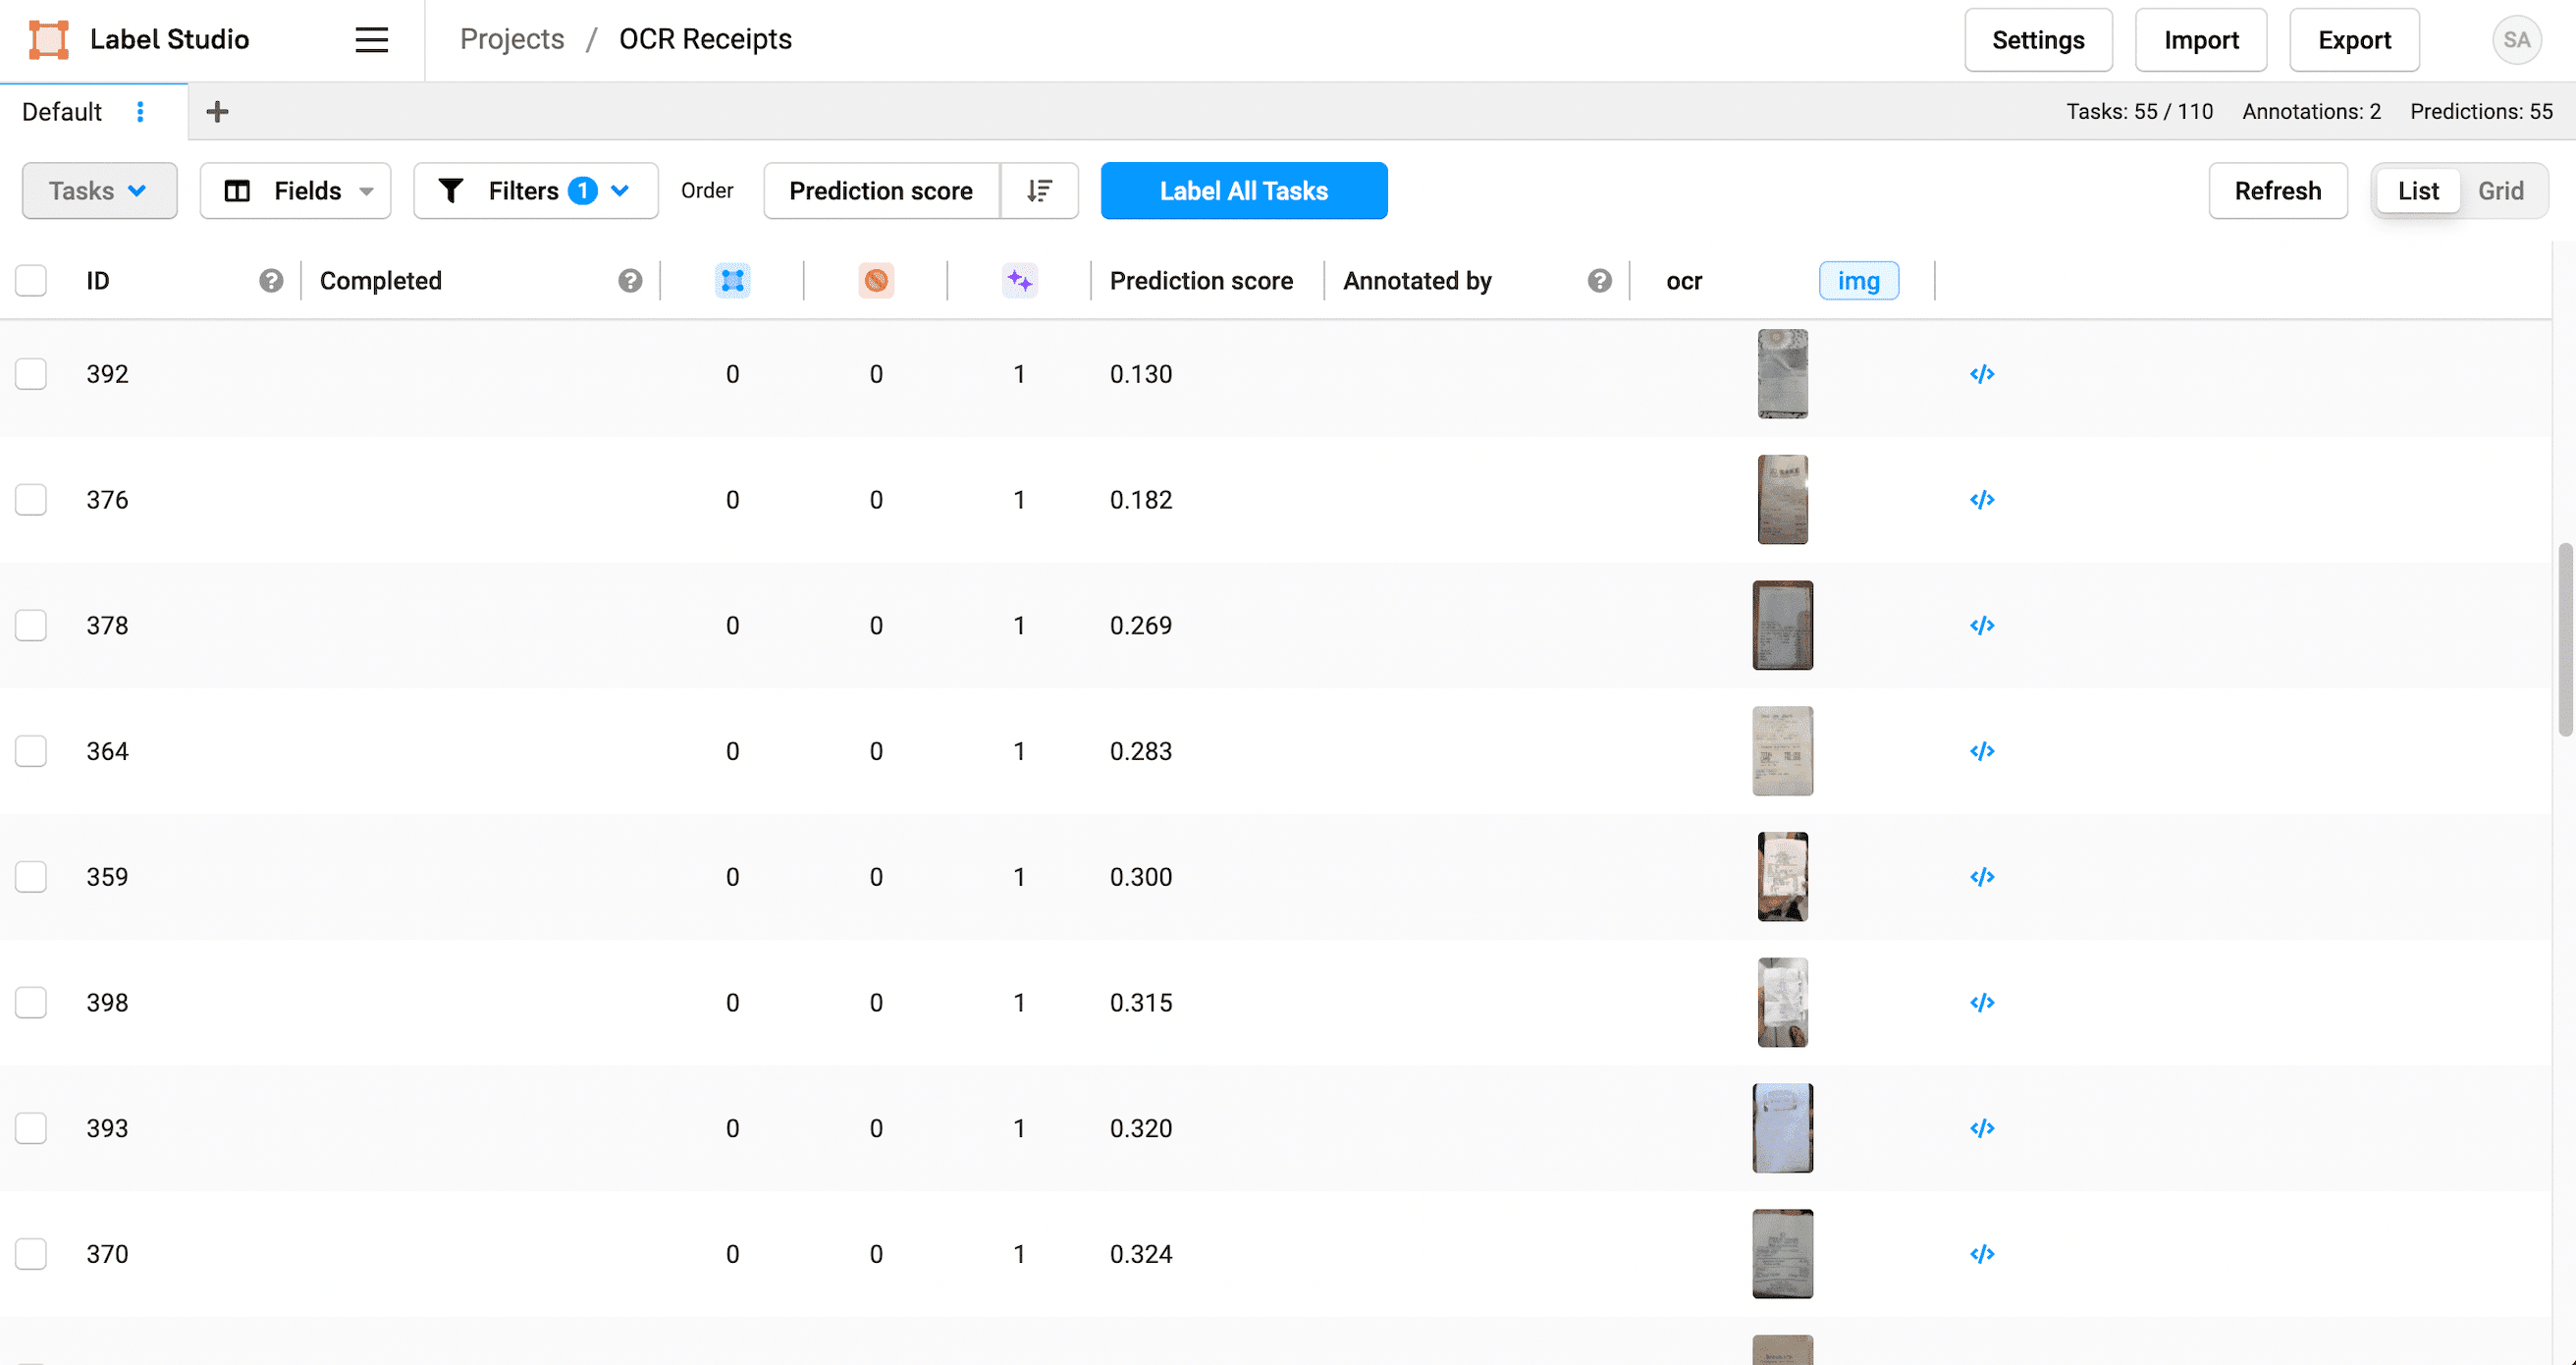The image size is (2576, 1365).
Task: Open the hamburger menu icon
Action: (370, 40)
